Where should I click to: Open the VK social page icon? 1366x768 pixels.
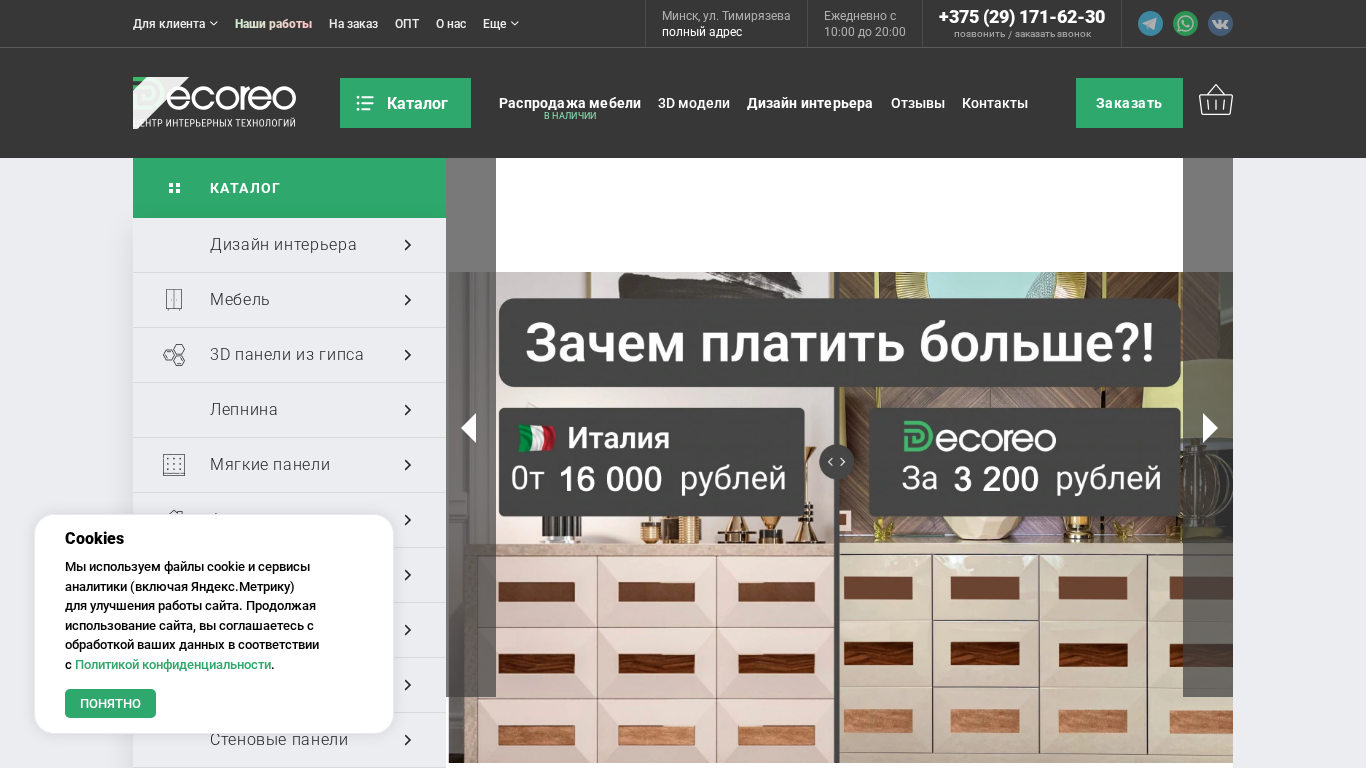point(1220,24)
